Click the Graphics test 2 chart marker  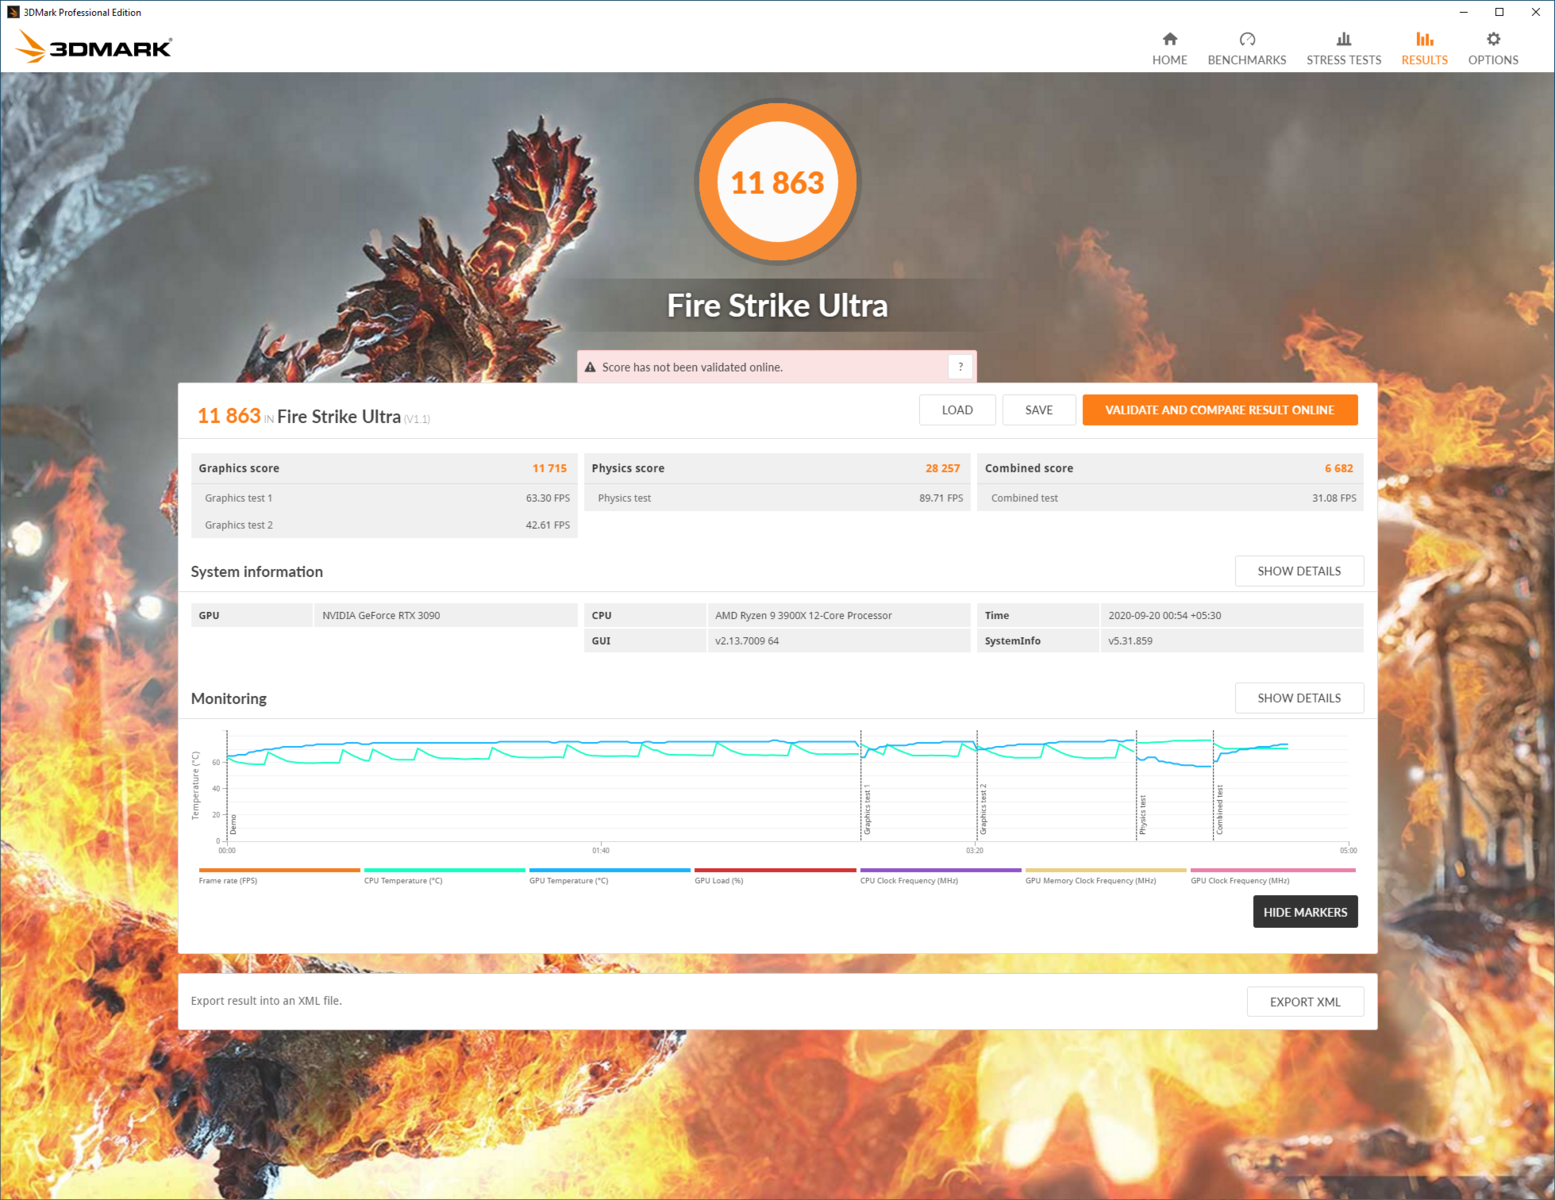coord(983,810)
